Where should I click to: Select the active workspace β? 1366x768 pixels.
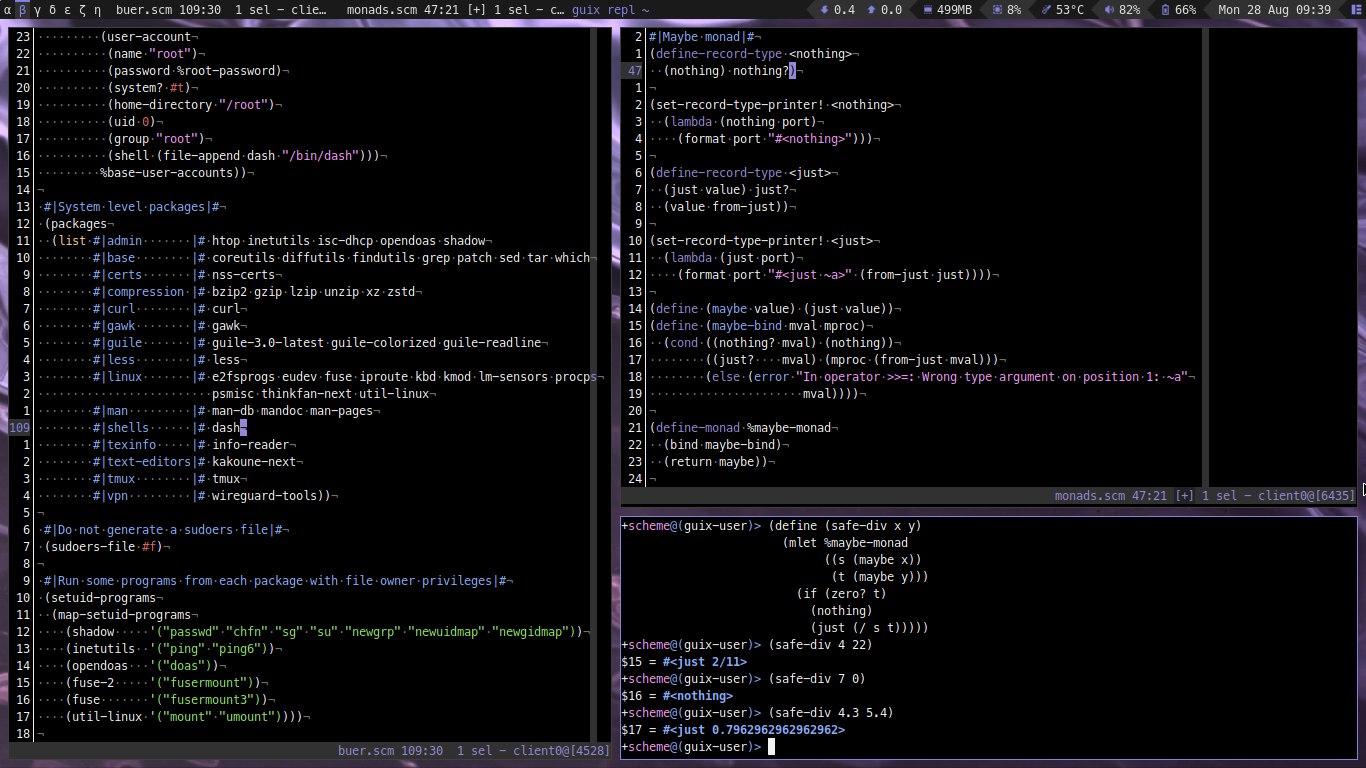(x=23, y=9)
